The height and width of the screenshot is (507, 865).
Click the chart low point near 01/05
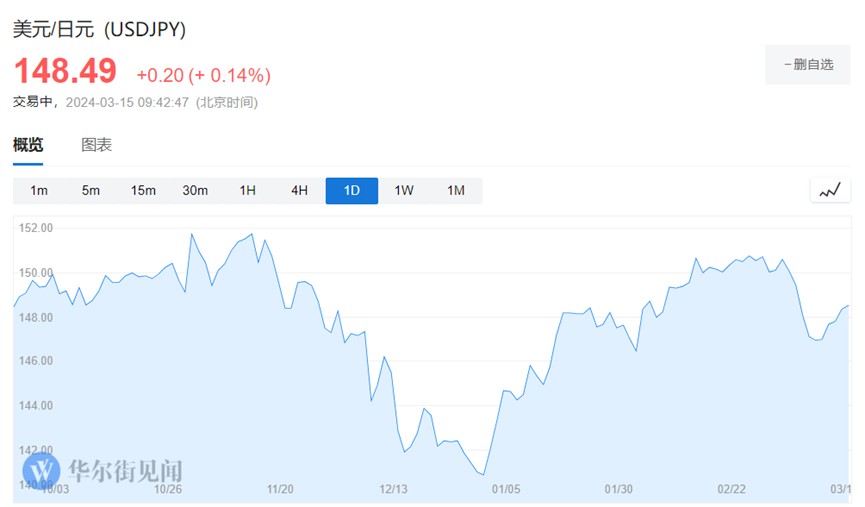pyautogui.click(x=483, y=474)
